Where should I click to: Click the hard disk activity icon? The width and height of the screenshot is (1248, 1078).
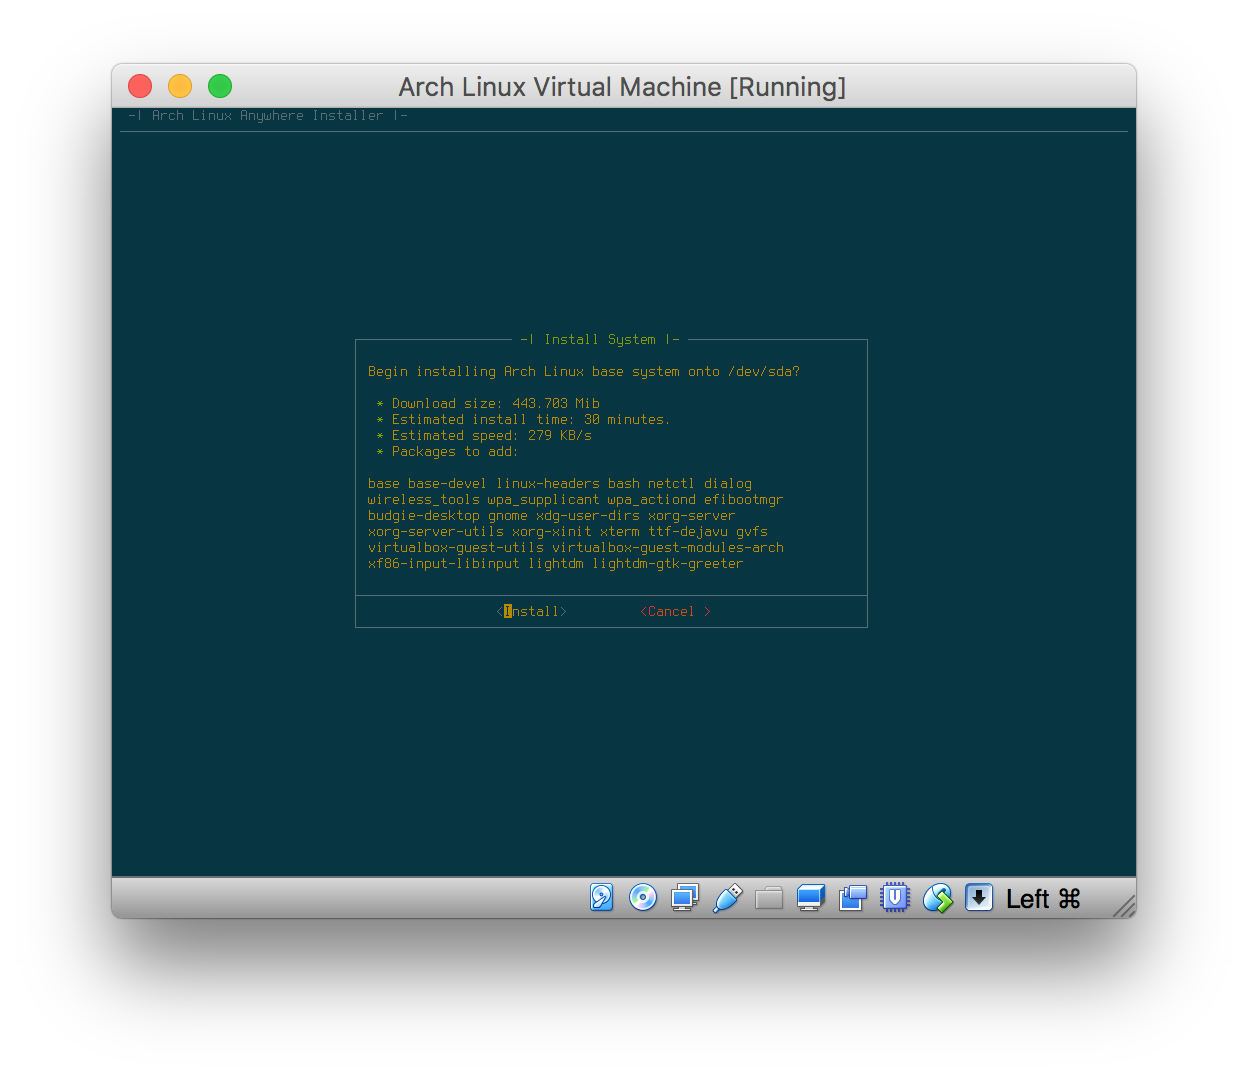tap(601, 897)
